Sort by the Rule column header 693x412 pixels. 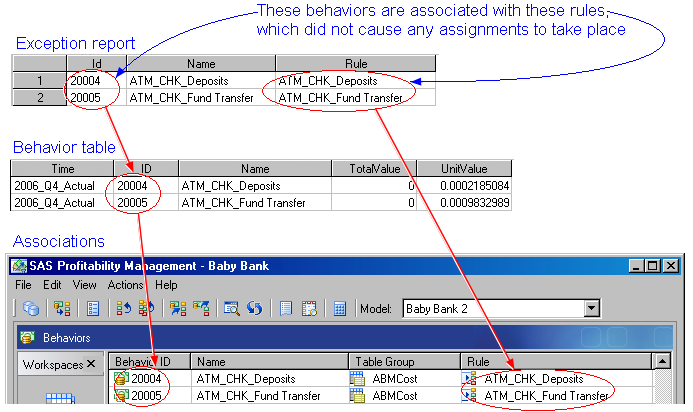click(x=553, y=361)
